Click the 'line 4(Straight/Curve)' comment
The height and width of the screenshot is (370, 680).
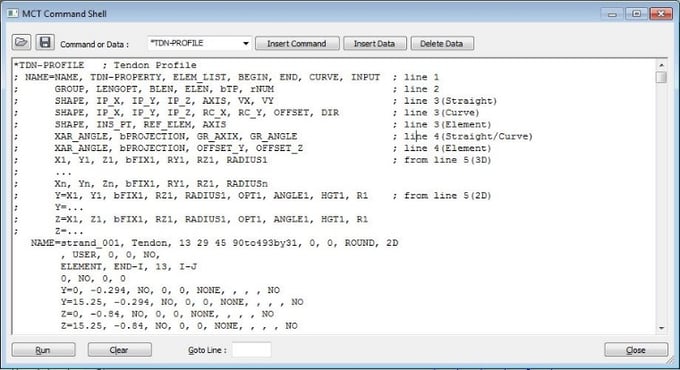point(468,136)
